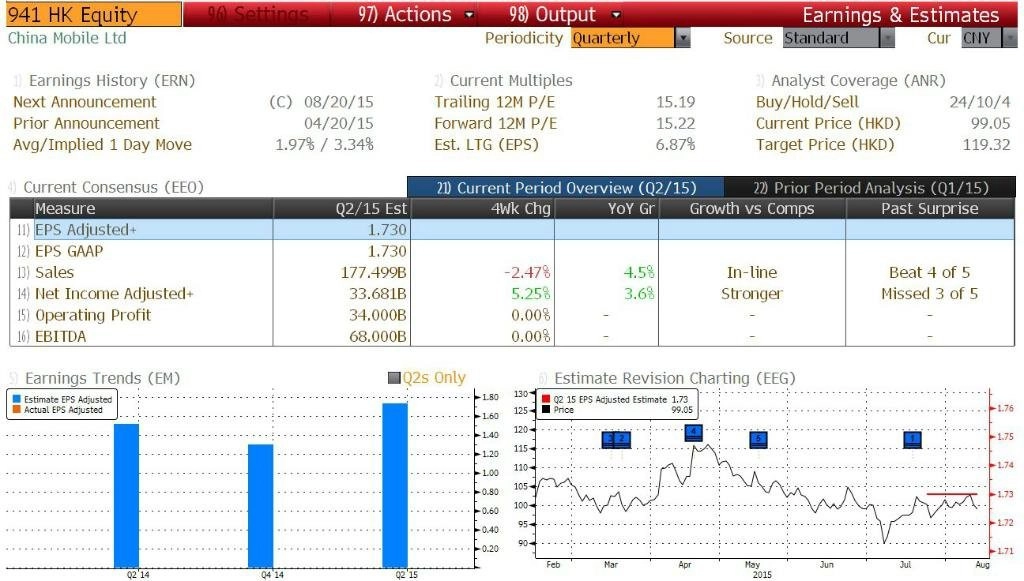Click the black Price legend swatch

(546, 409)
